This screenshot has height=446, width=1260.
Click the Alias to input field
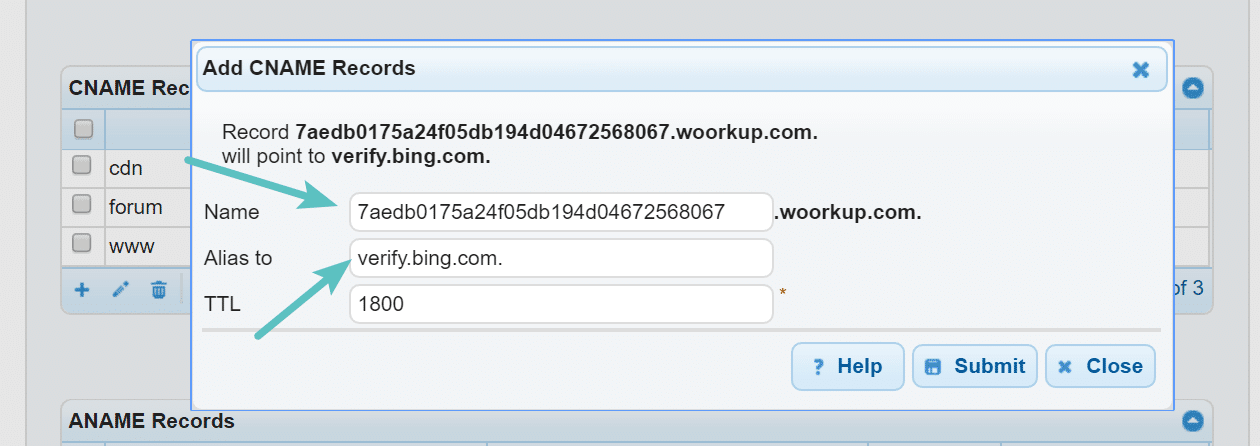561,258
